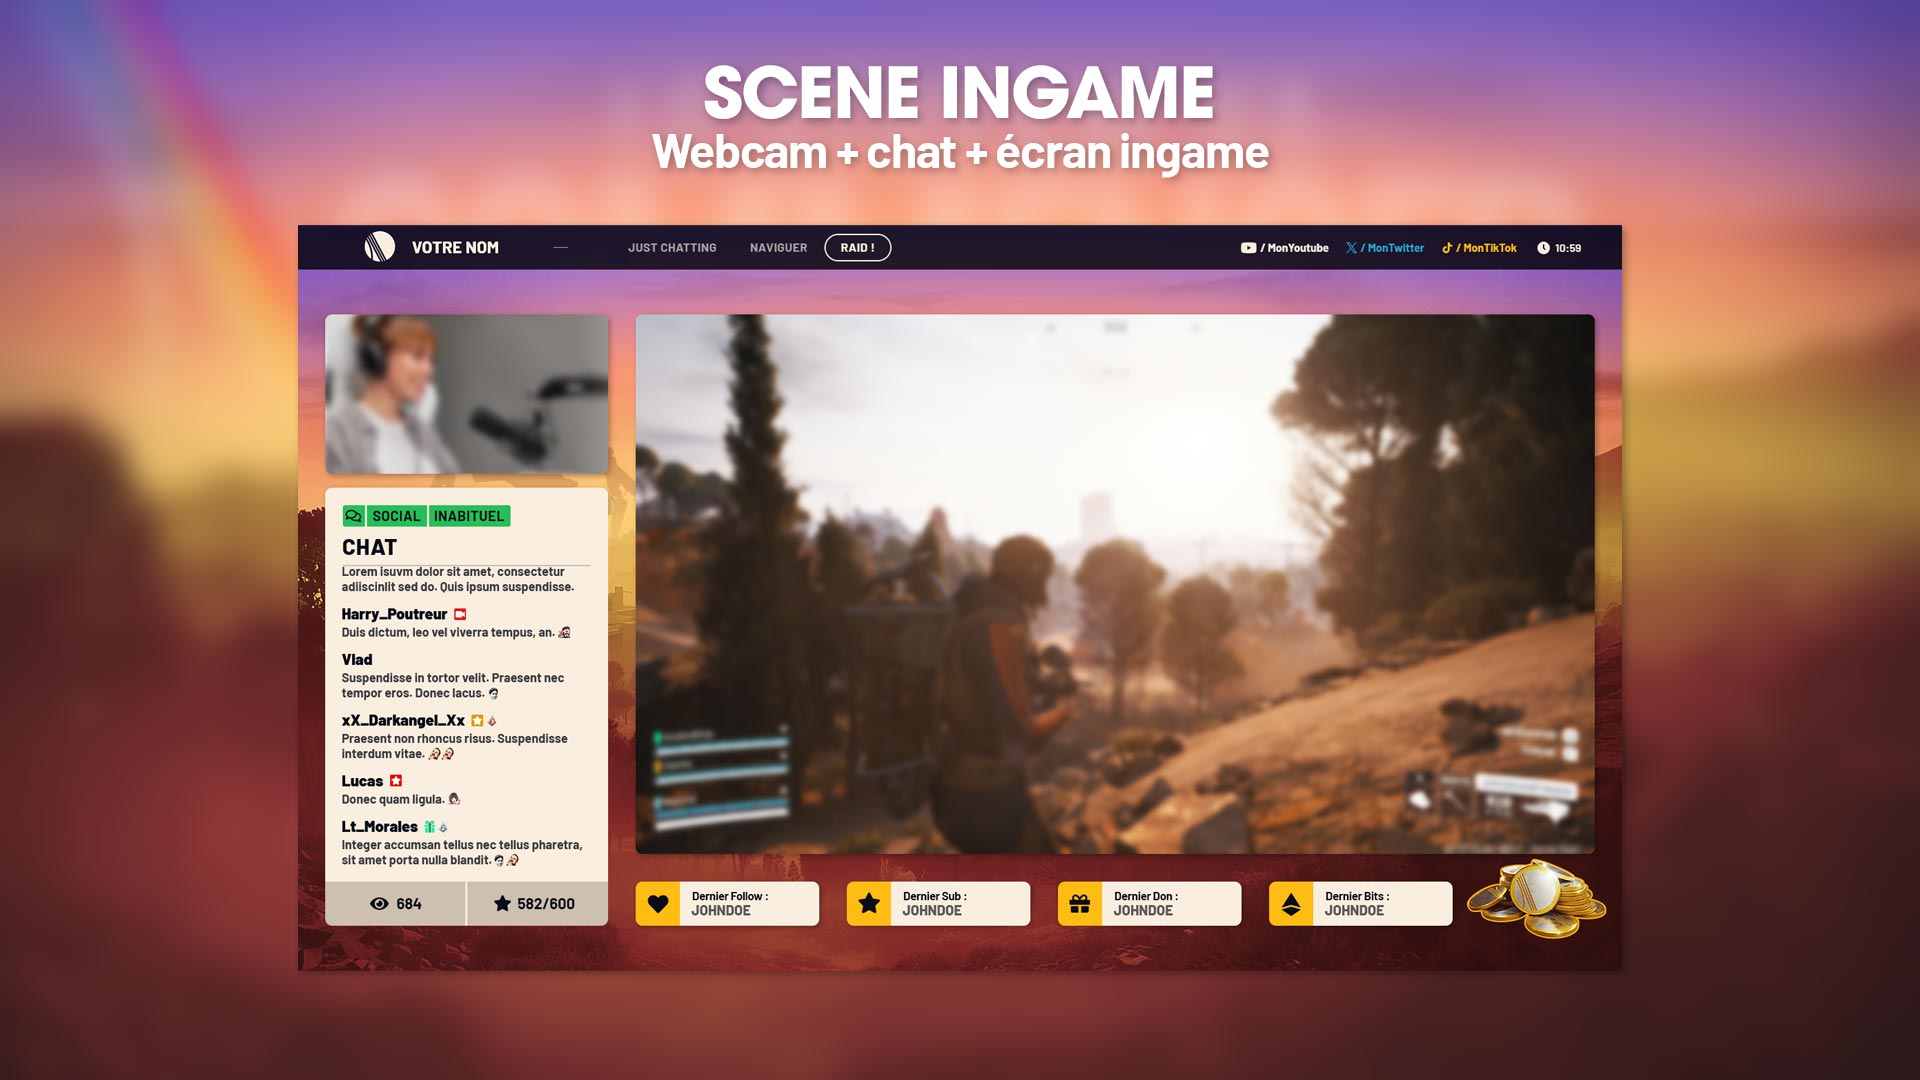Select the JUST CHATTING tab
1920x1080 pixels.
pos(672,248)
